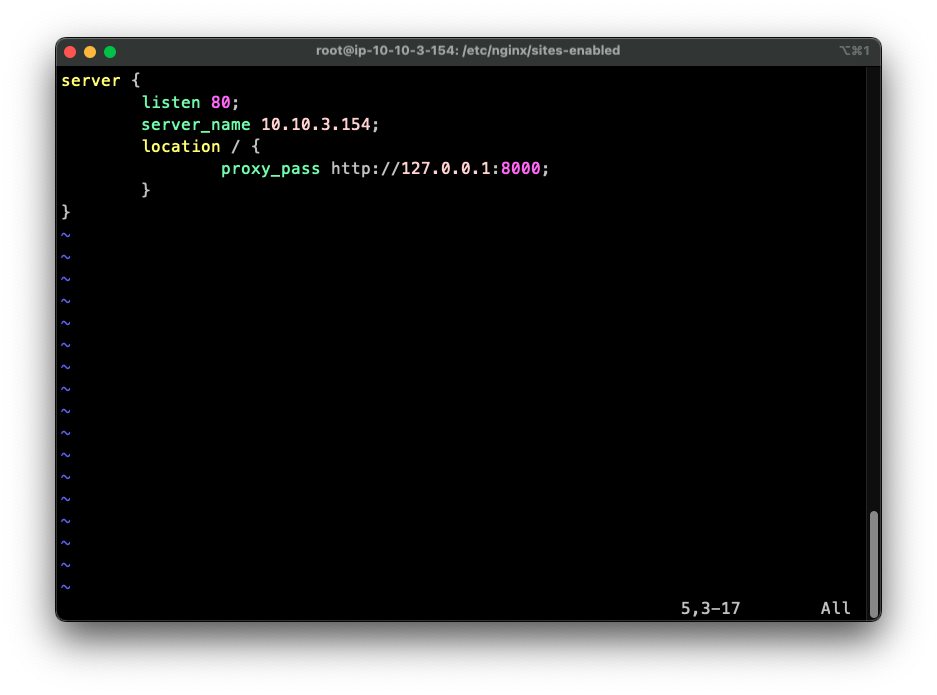Click the server_name directive text
The width and height of the screenshot is (937, 695).
coord(195,124)
